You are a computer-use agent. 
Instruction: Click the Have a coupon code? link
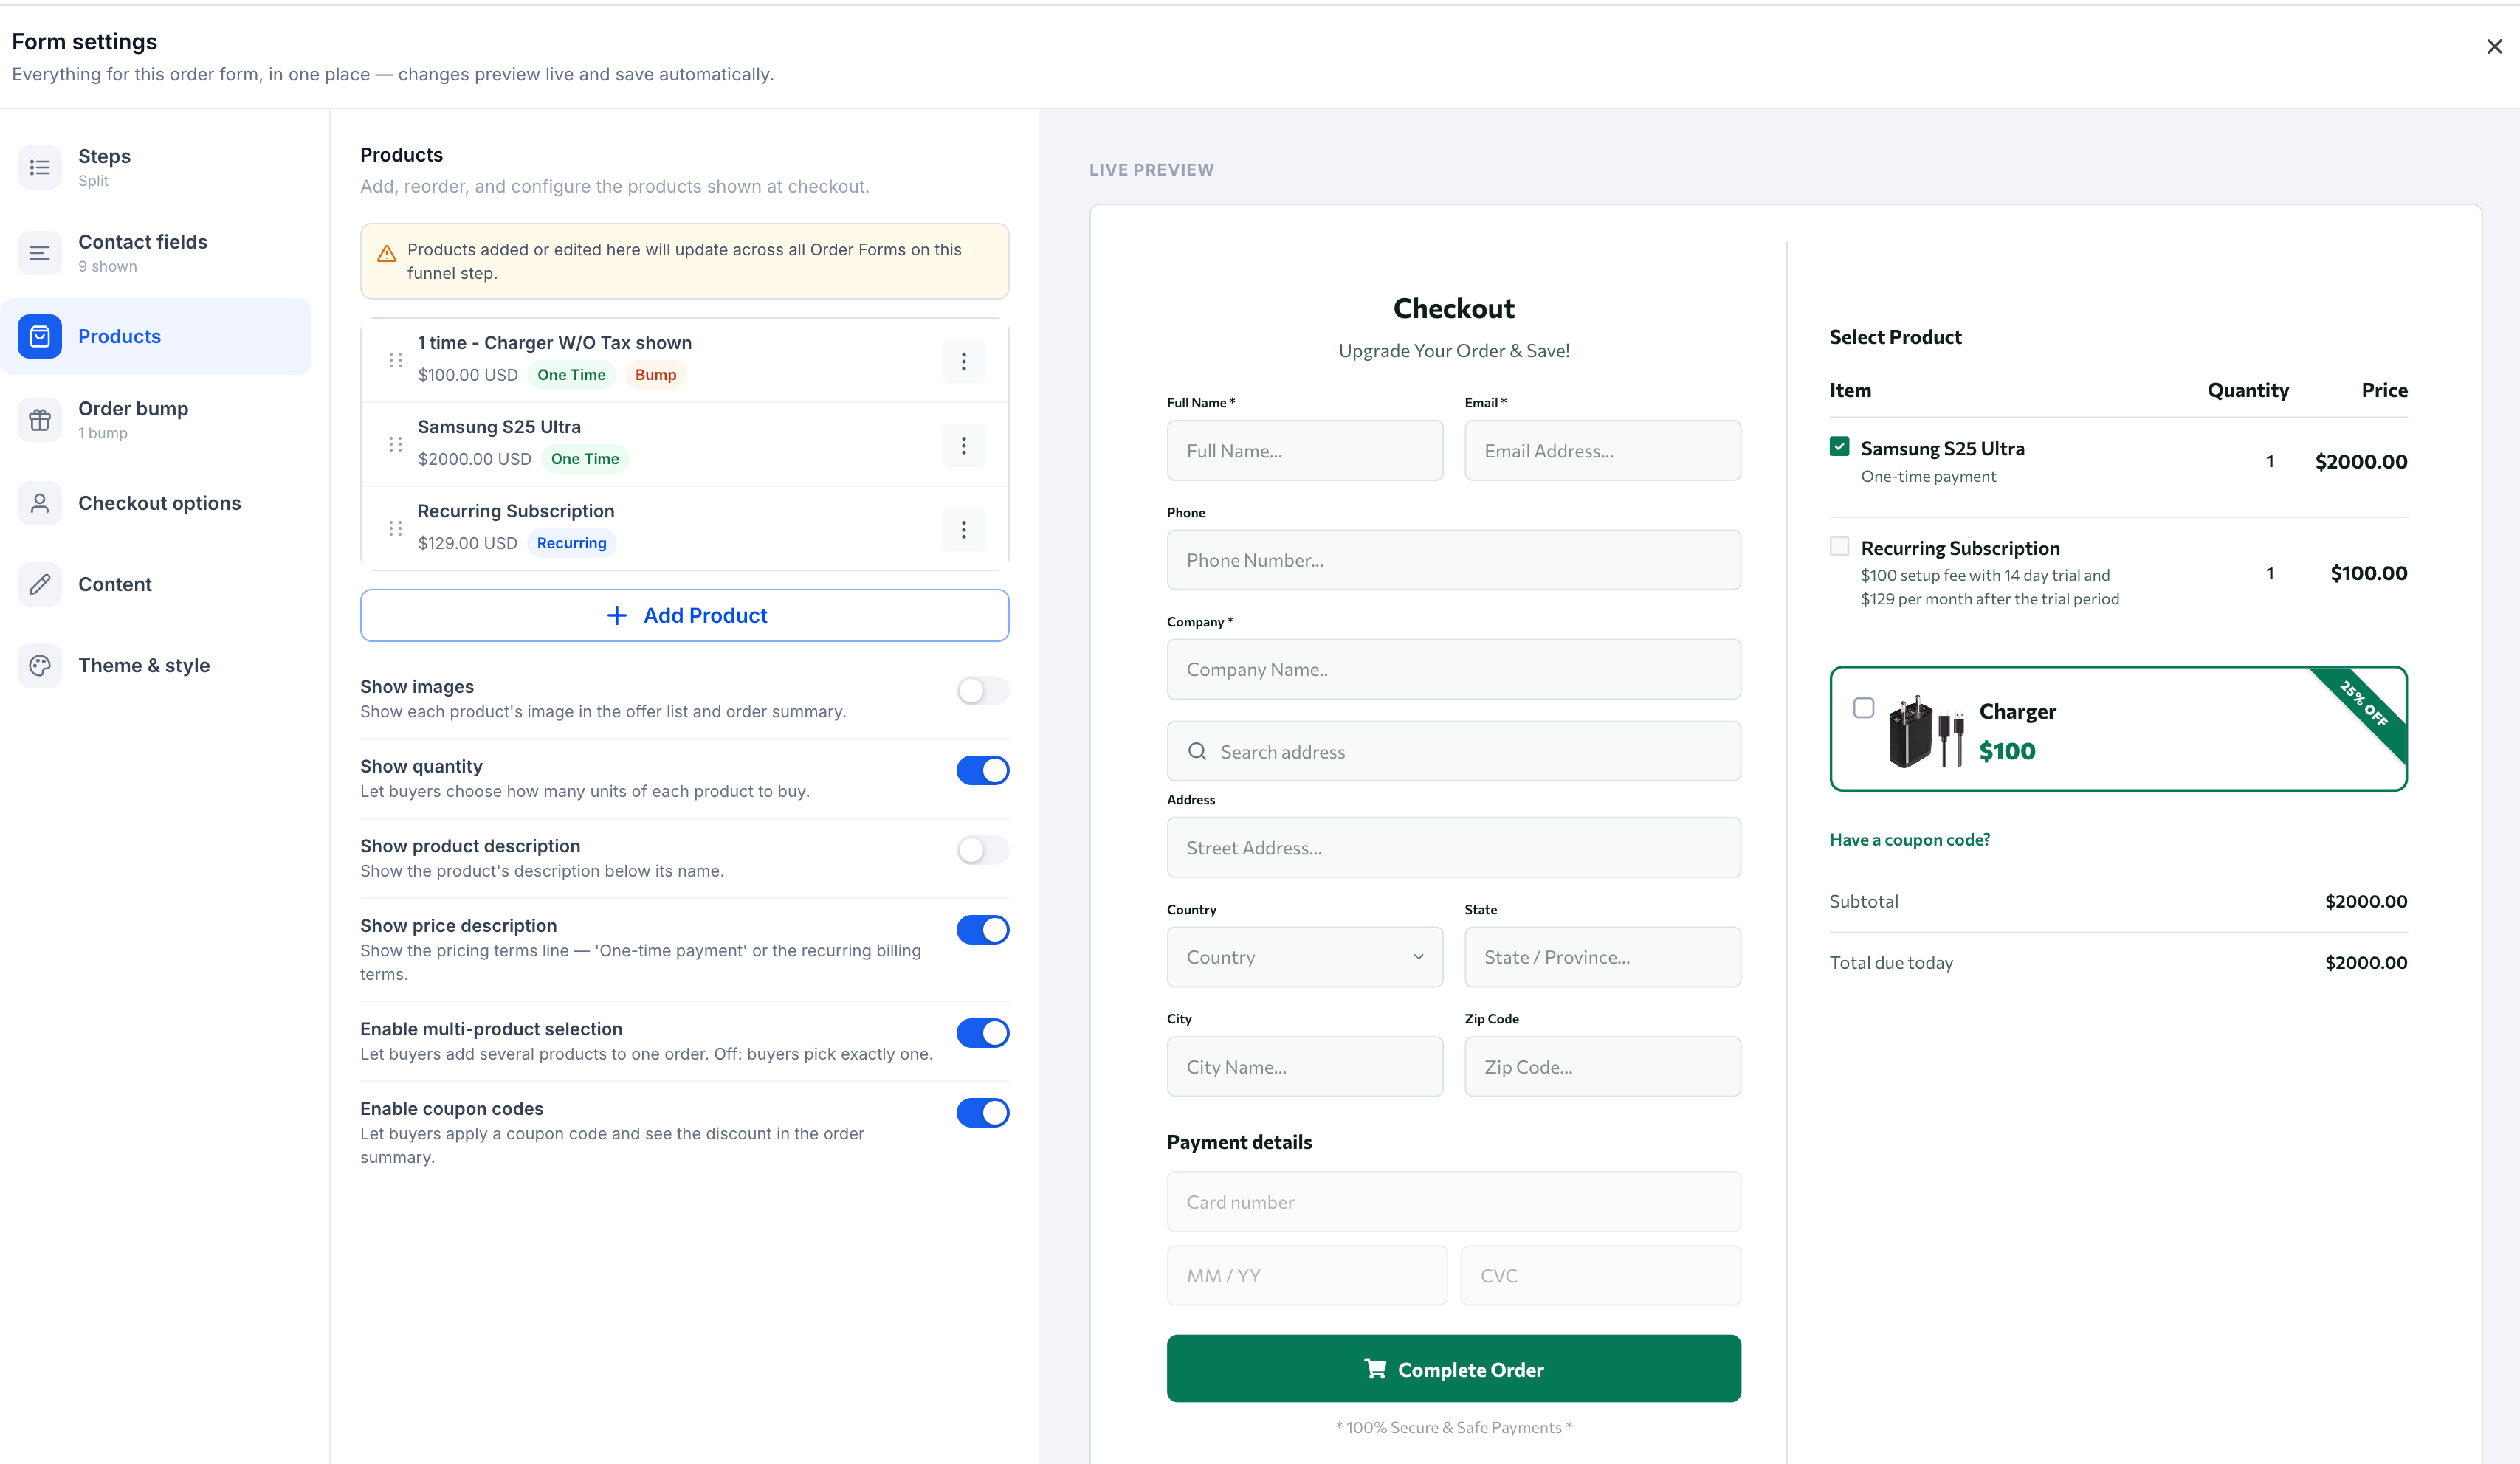tap(1909, 840)
